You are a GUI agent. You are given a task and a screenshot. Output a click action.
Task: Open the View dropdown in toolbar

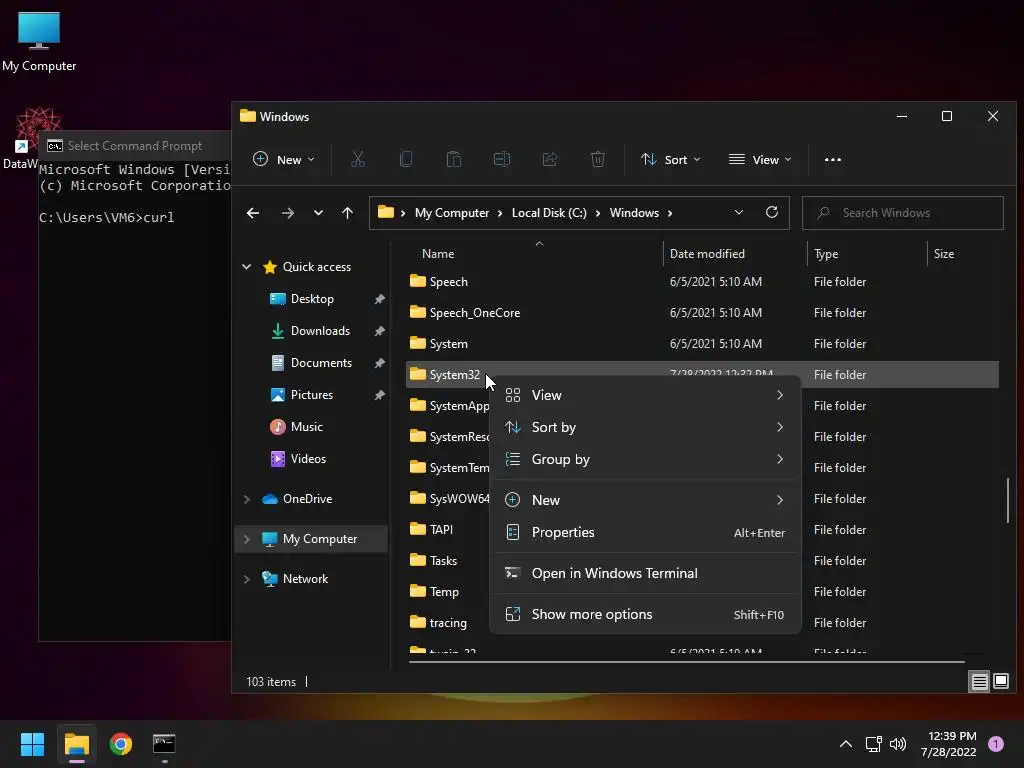coord(760,159)
